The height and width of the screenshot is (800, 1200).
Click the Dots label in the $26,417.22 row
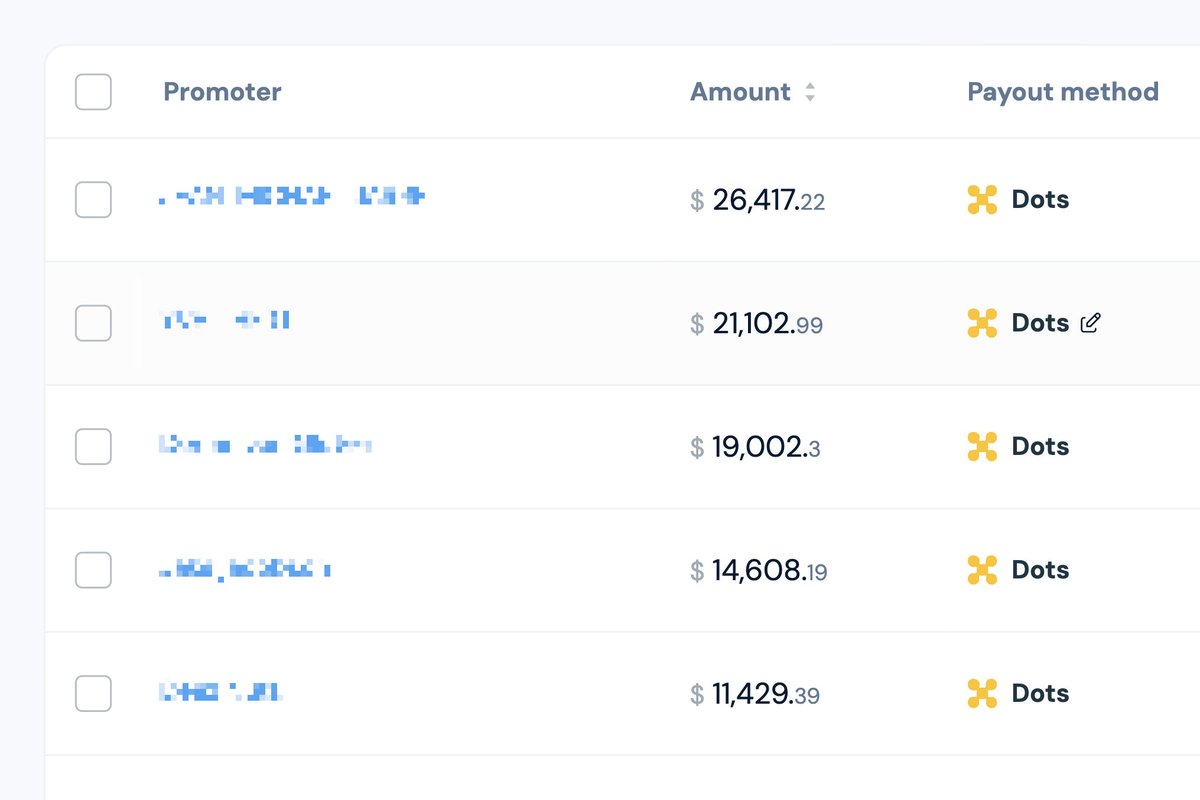point(1040,200)
